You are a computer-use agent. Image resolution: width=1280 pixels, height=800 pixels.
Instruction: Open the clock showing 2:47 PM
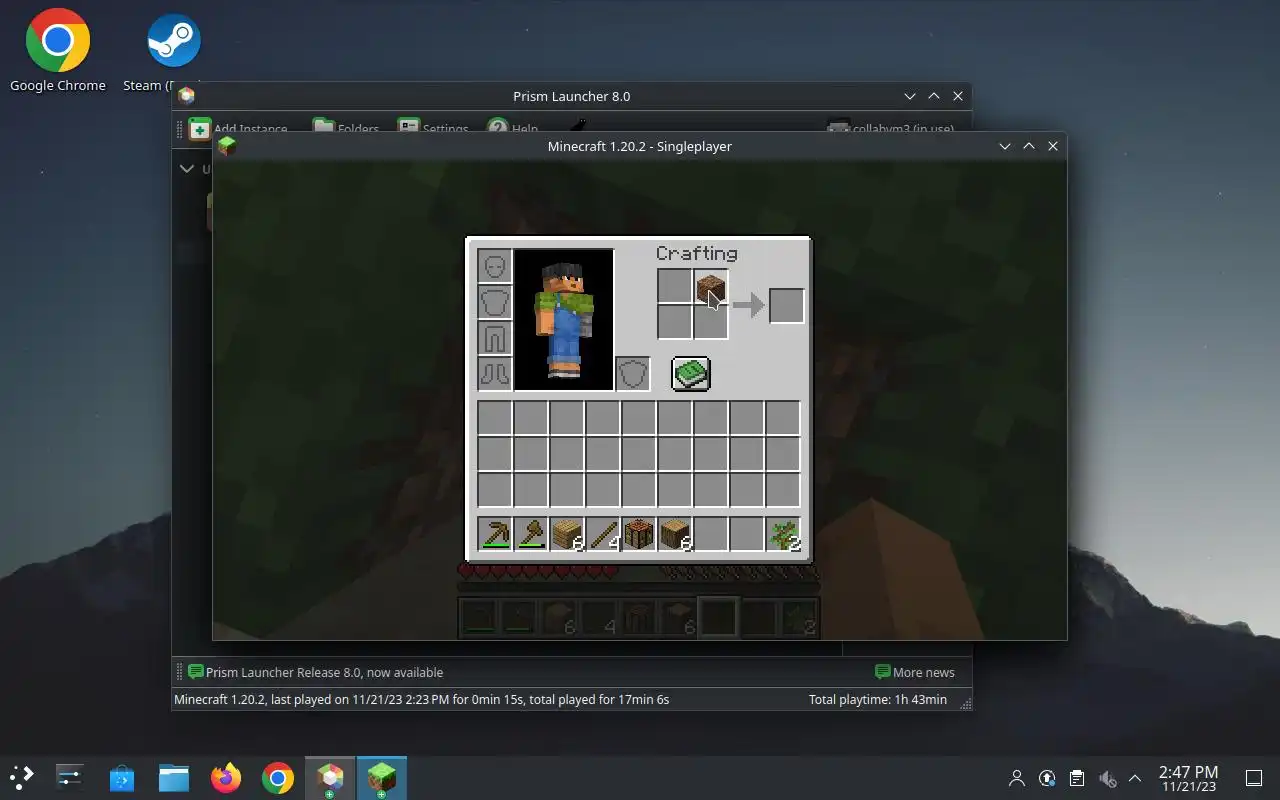point(1188,778)
